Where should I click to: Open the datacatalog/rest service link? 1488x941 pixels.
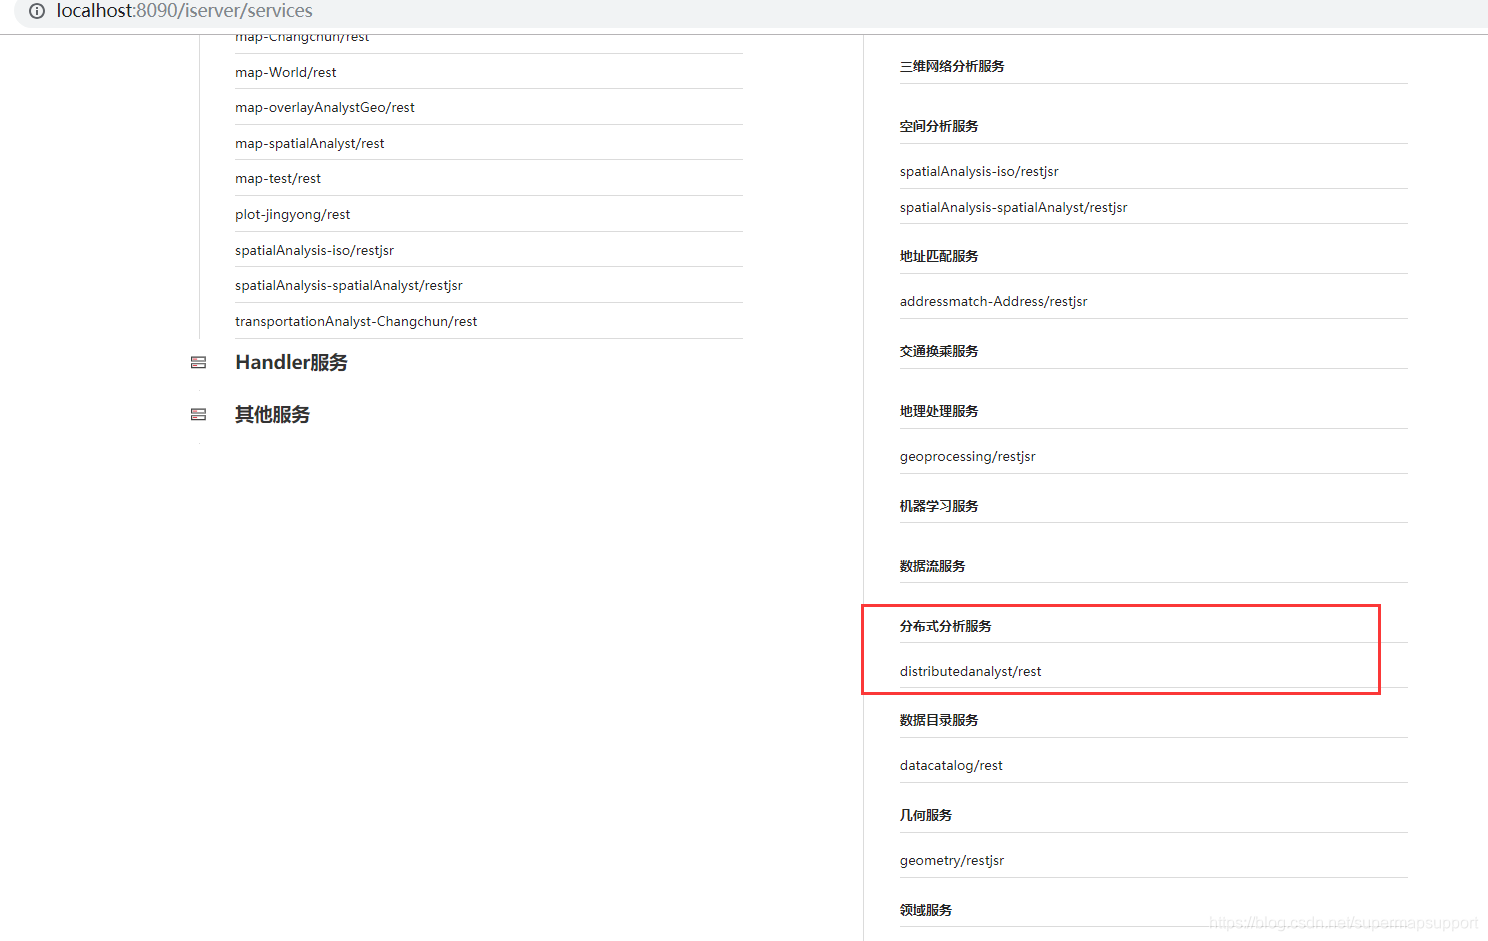click(951, 766)
